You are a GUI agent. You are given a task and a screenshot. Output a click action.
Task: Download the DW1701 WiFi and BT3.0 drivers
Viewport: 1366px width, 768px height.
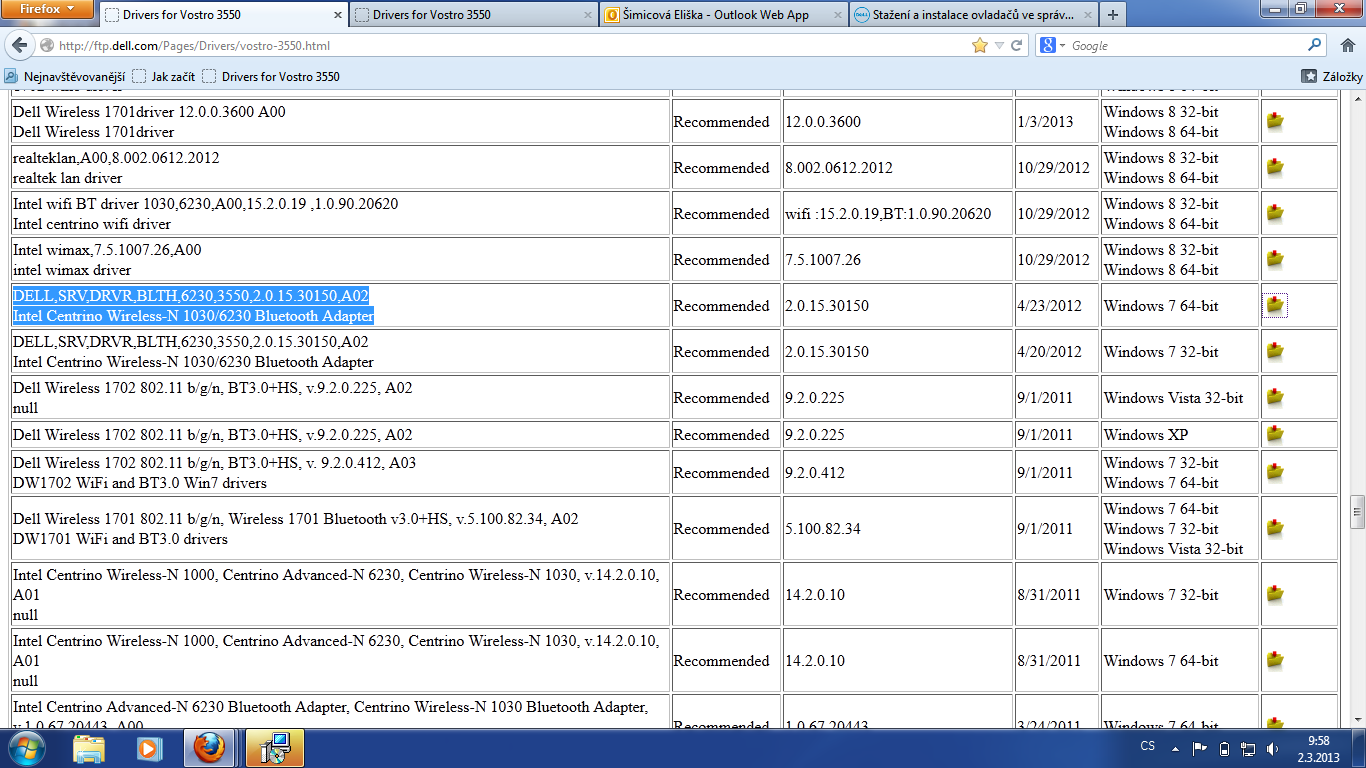(1275, 528)
